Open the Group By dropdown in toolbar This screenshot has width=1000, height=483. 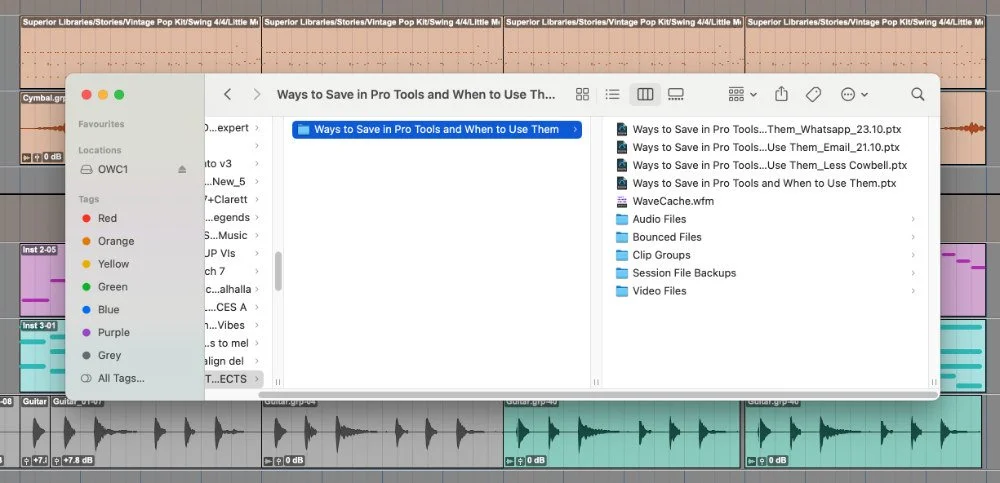point(742,94)
